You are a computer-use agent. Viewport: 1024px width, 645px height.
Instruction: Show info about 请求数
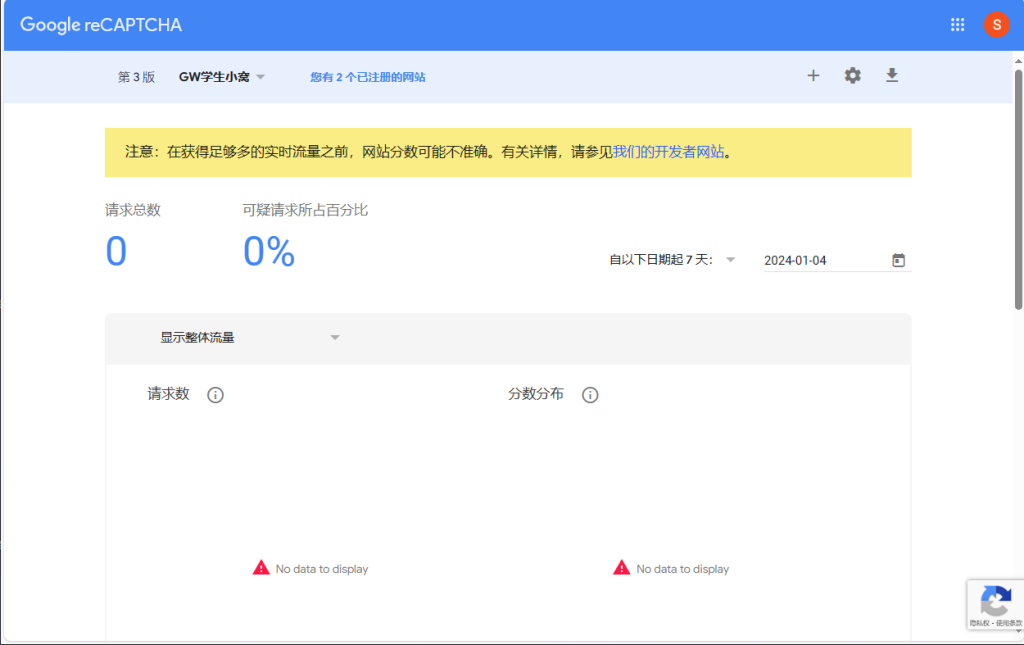click(216, 395)
